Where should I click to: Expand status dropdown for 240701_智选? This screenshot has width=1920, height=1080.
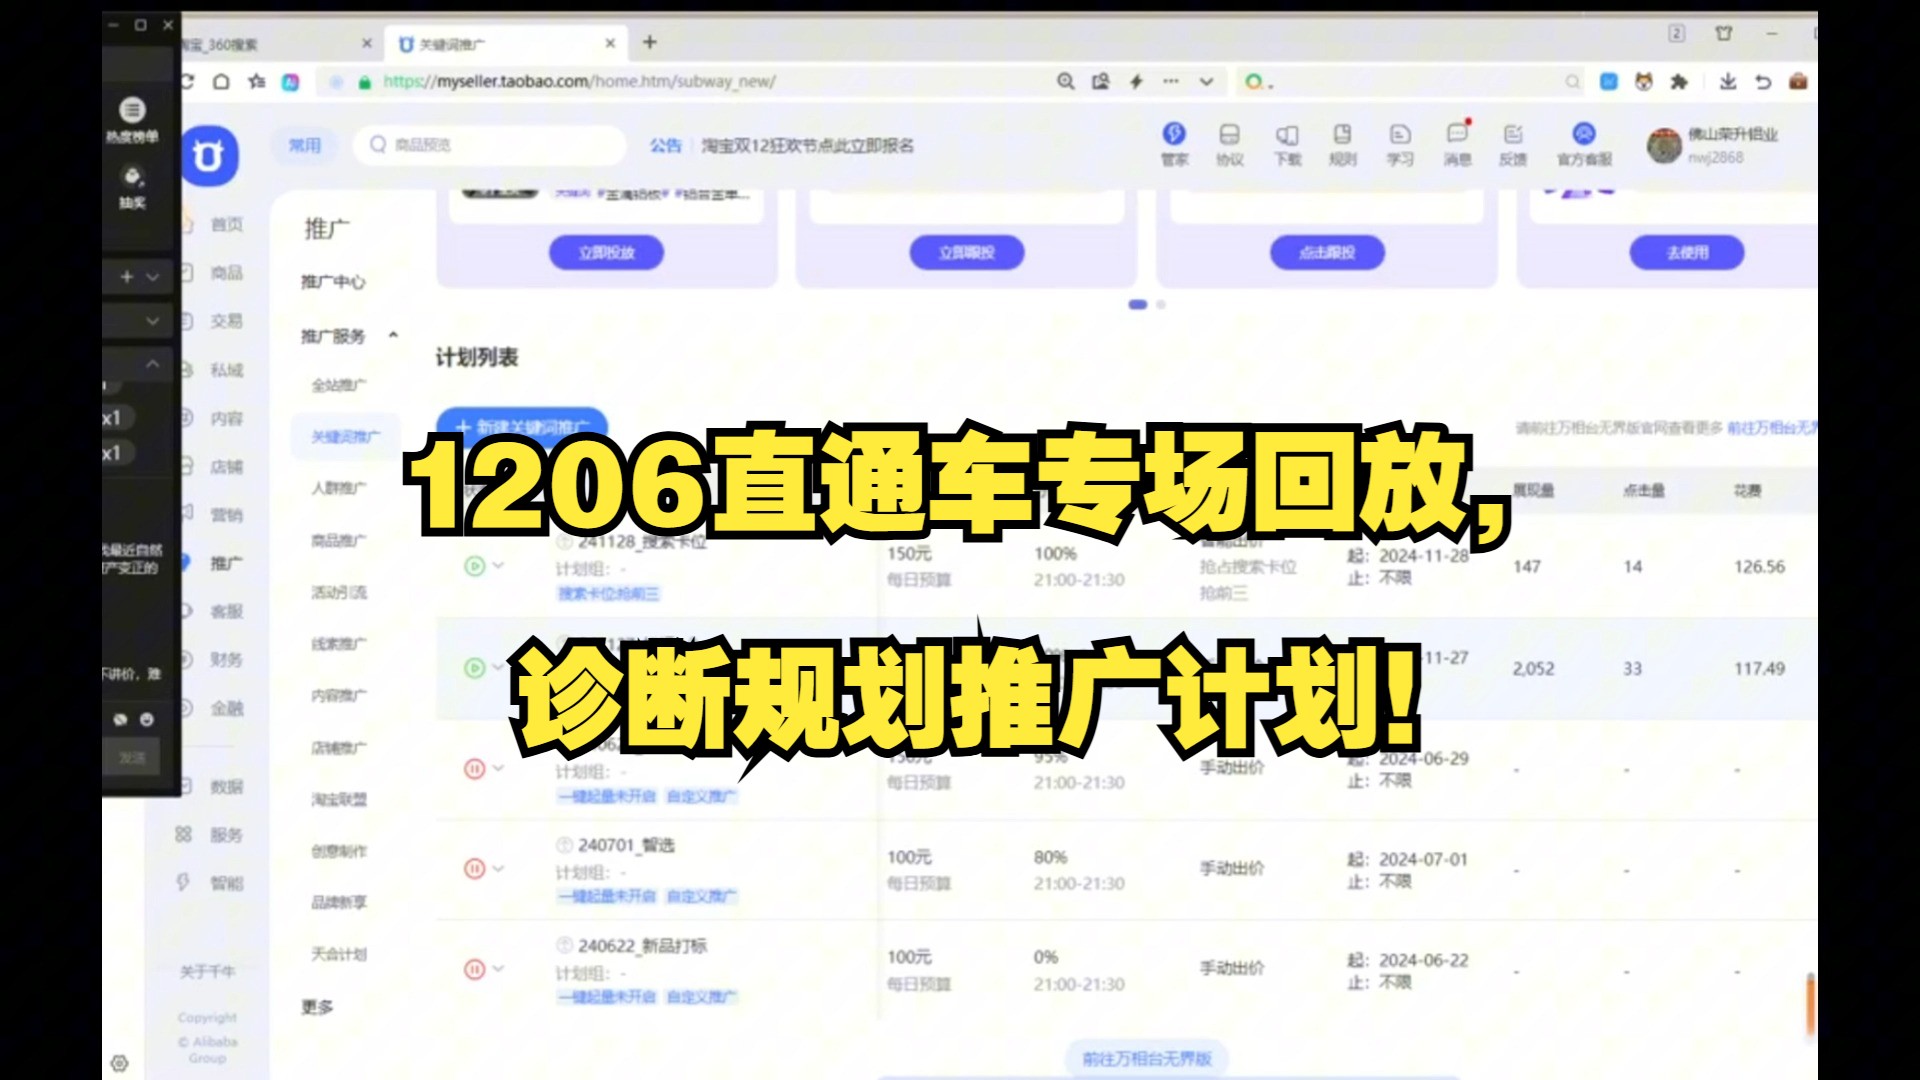[498, 869]
